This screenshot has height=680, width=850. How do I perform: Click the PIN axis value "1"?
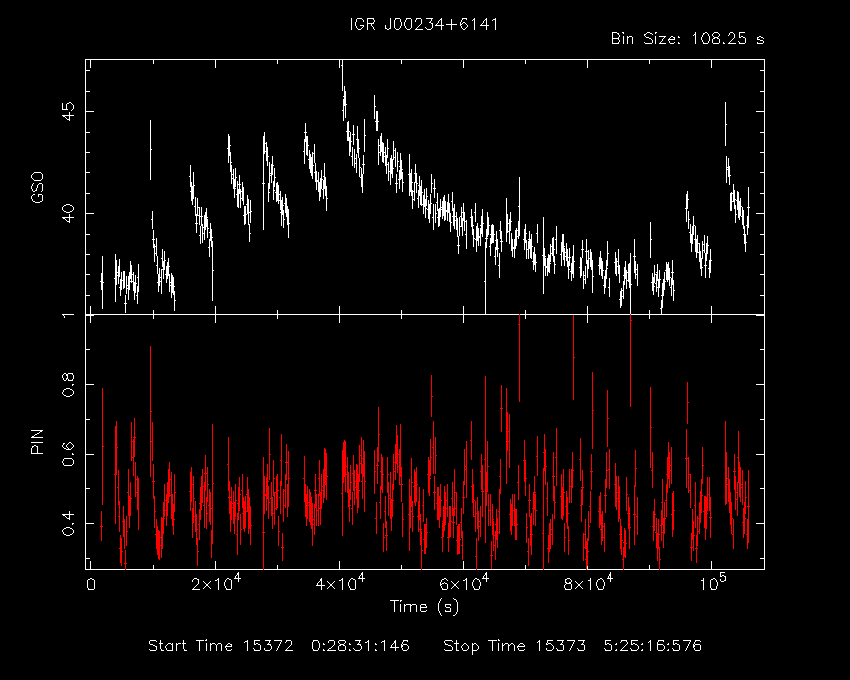[68, 315]
